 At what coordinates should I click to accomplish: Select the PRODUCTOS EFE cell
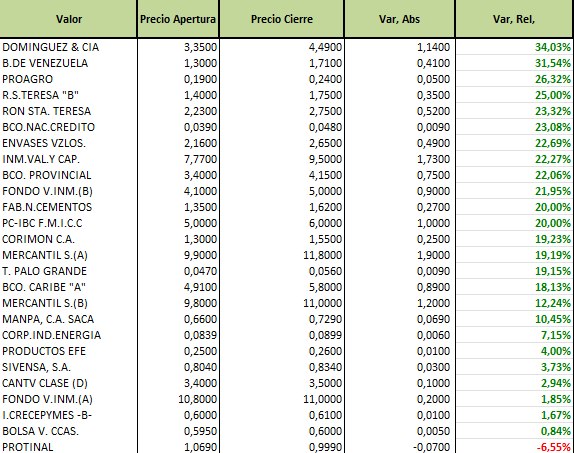pos(68,351)
